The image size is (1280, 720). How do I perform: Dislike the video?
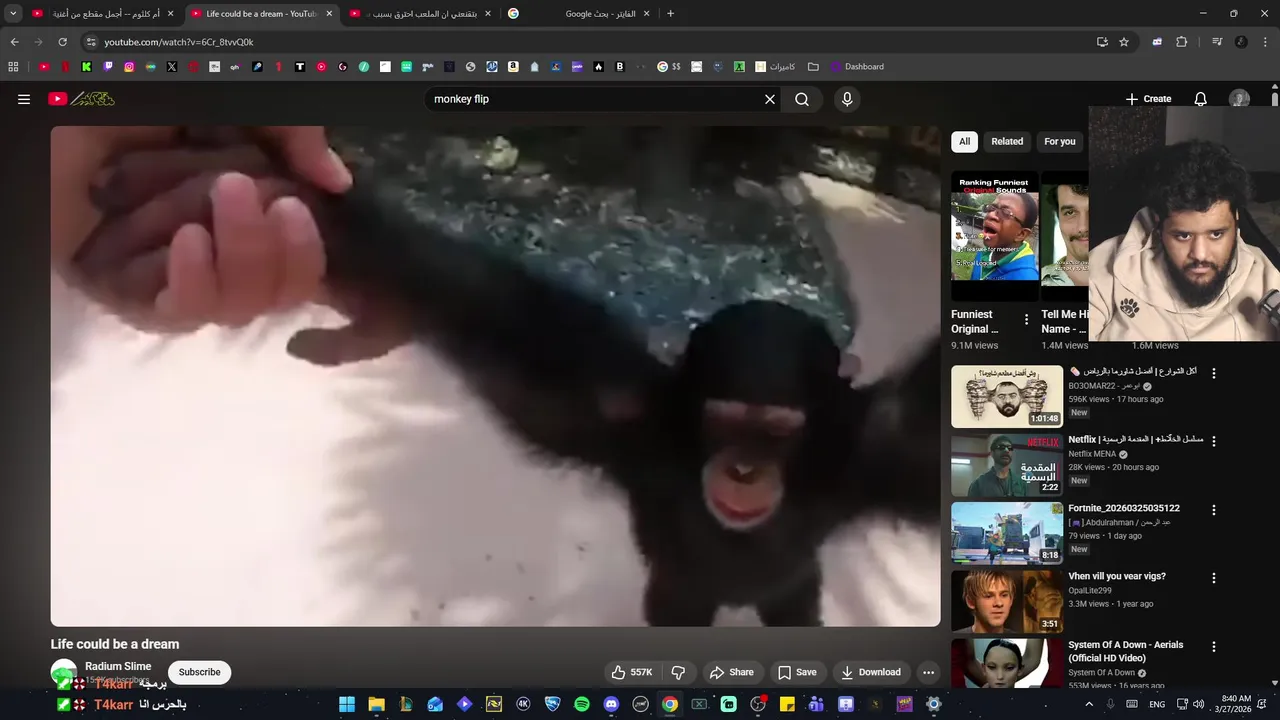point(678,672)
